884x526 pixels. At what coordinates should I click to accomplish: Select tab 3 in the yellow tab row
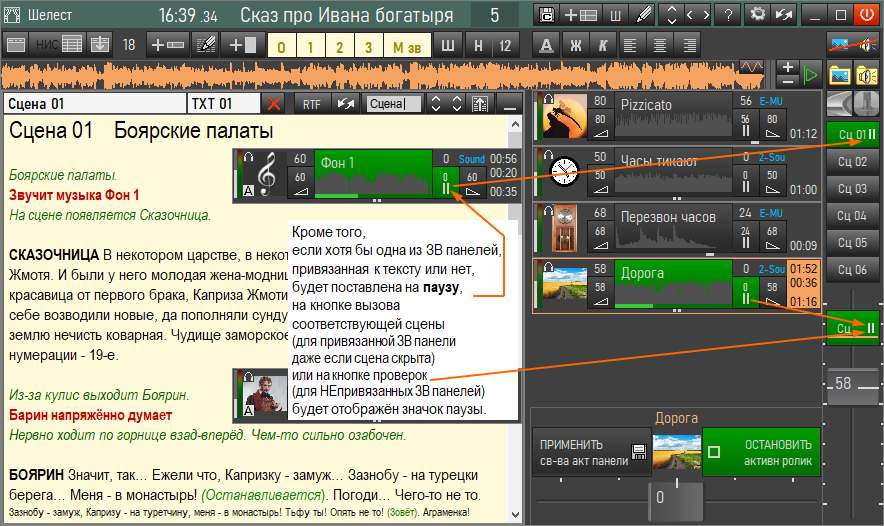click(x=368, y=47)
